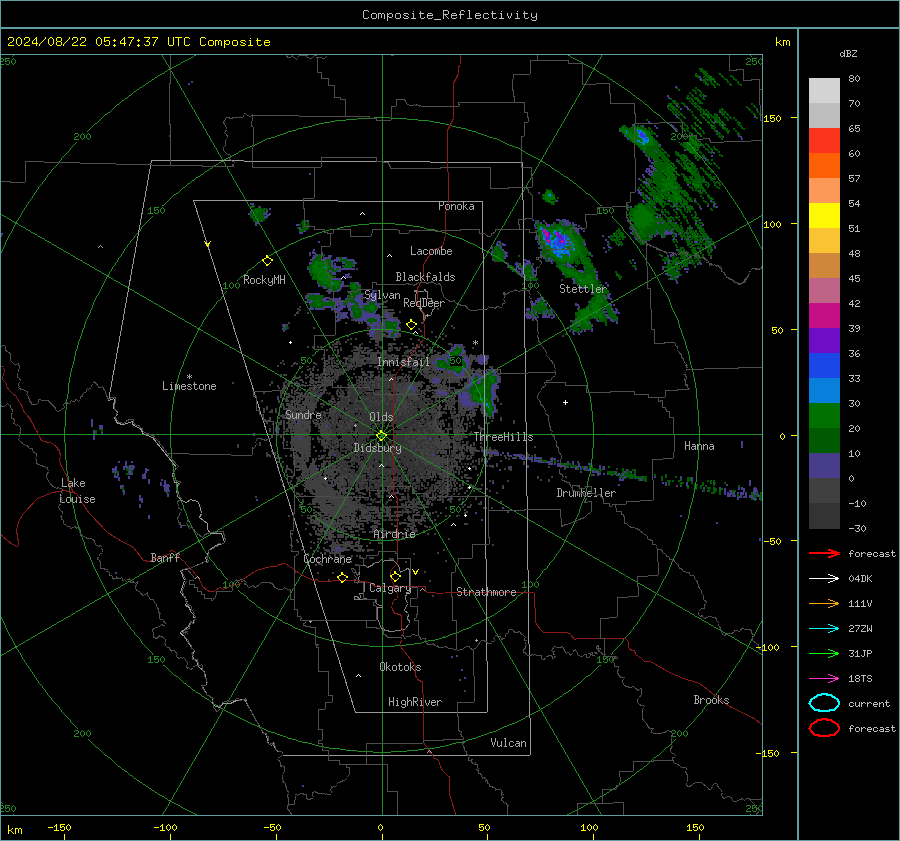The image size is (900, 841).
Task: Click the Banff label on map
Action: click(165, 557)
